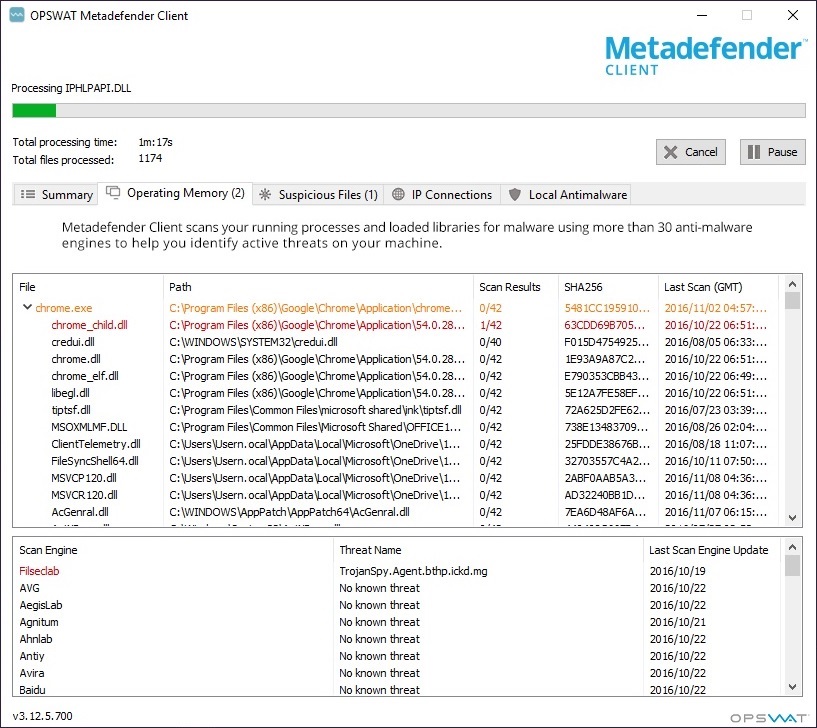Pause the scan in progress

click(x=773, y=152)
